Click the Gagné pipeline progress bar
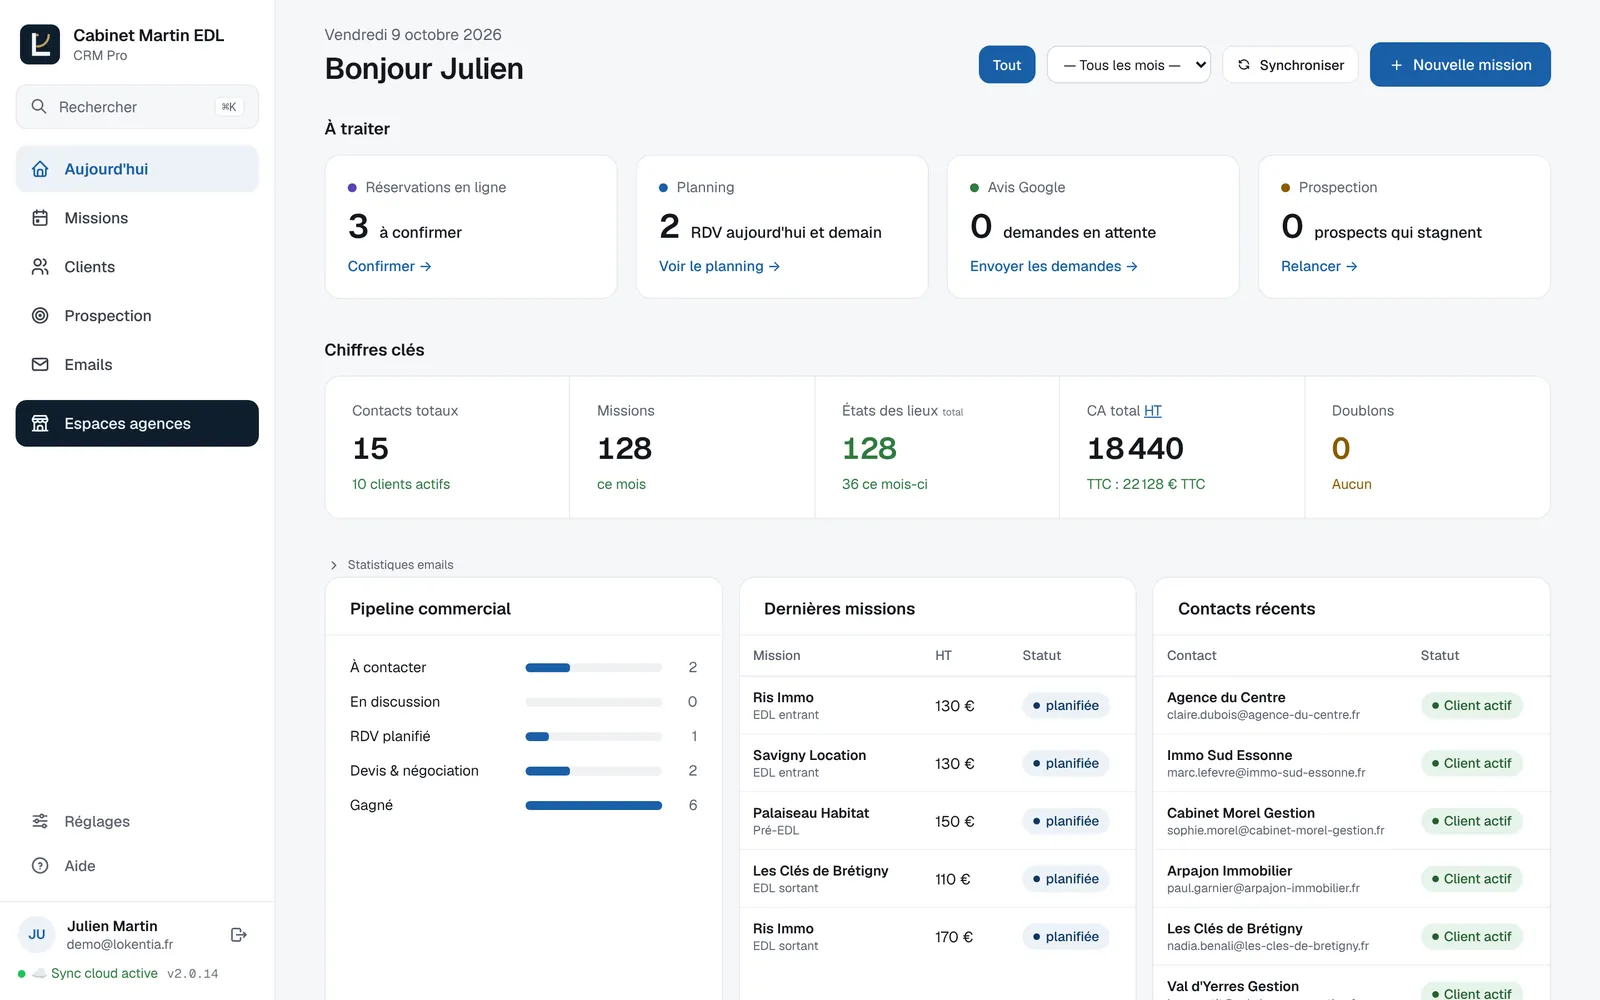 [594, 805]
